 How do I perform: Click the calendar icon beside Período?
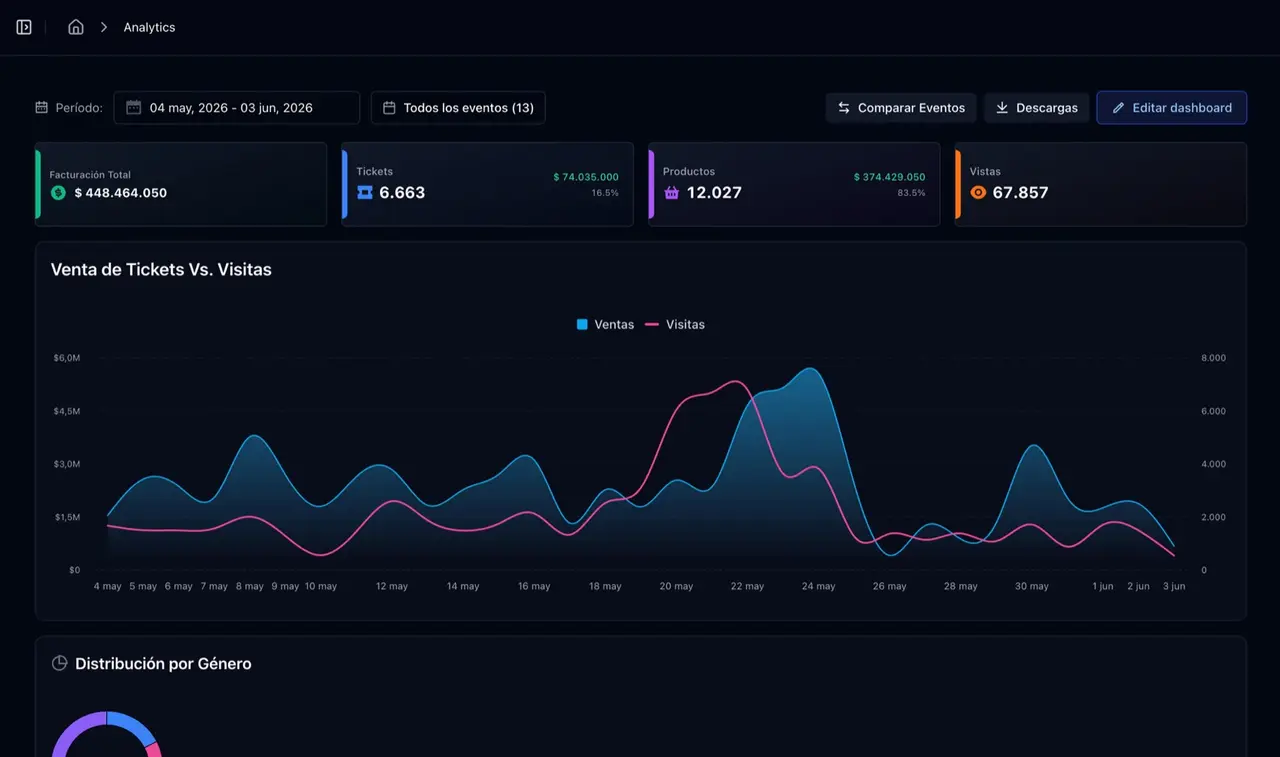(42, 108)
